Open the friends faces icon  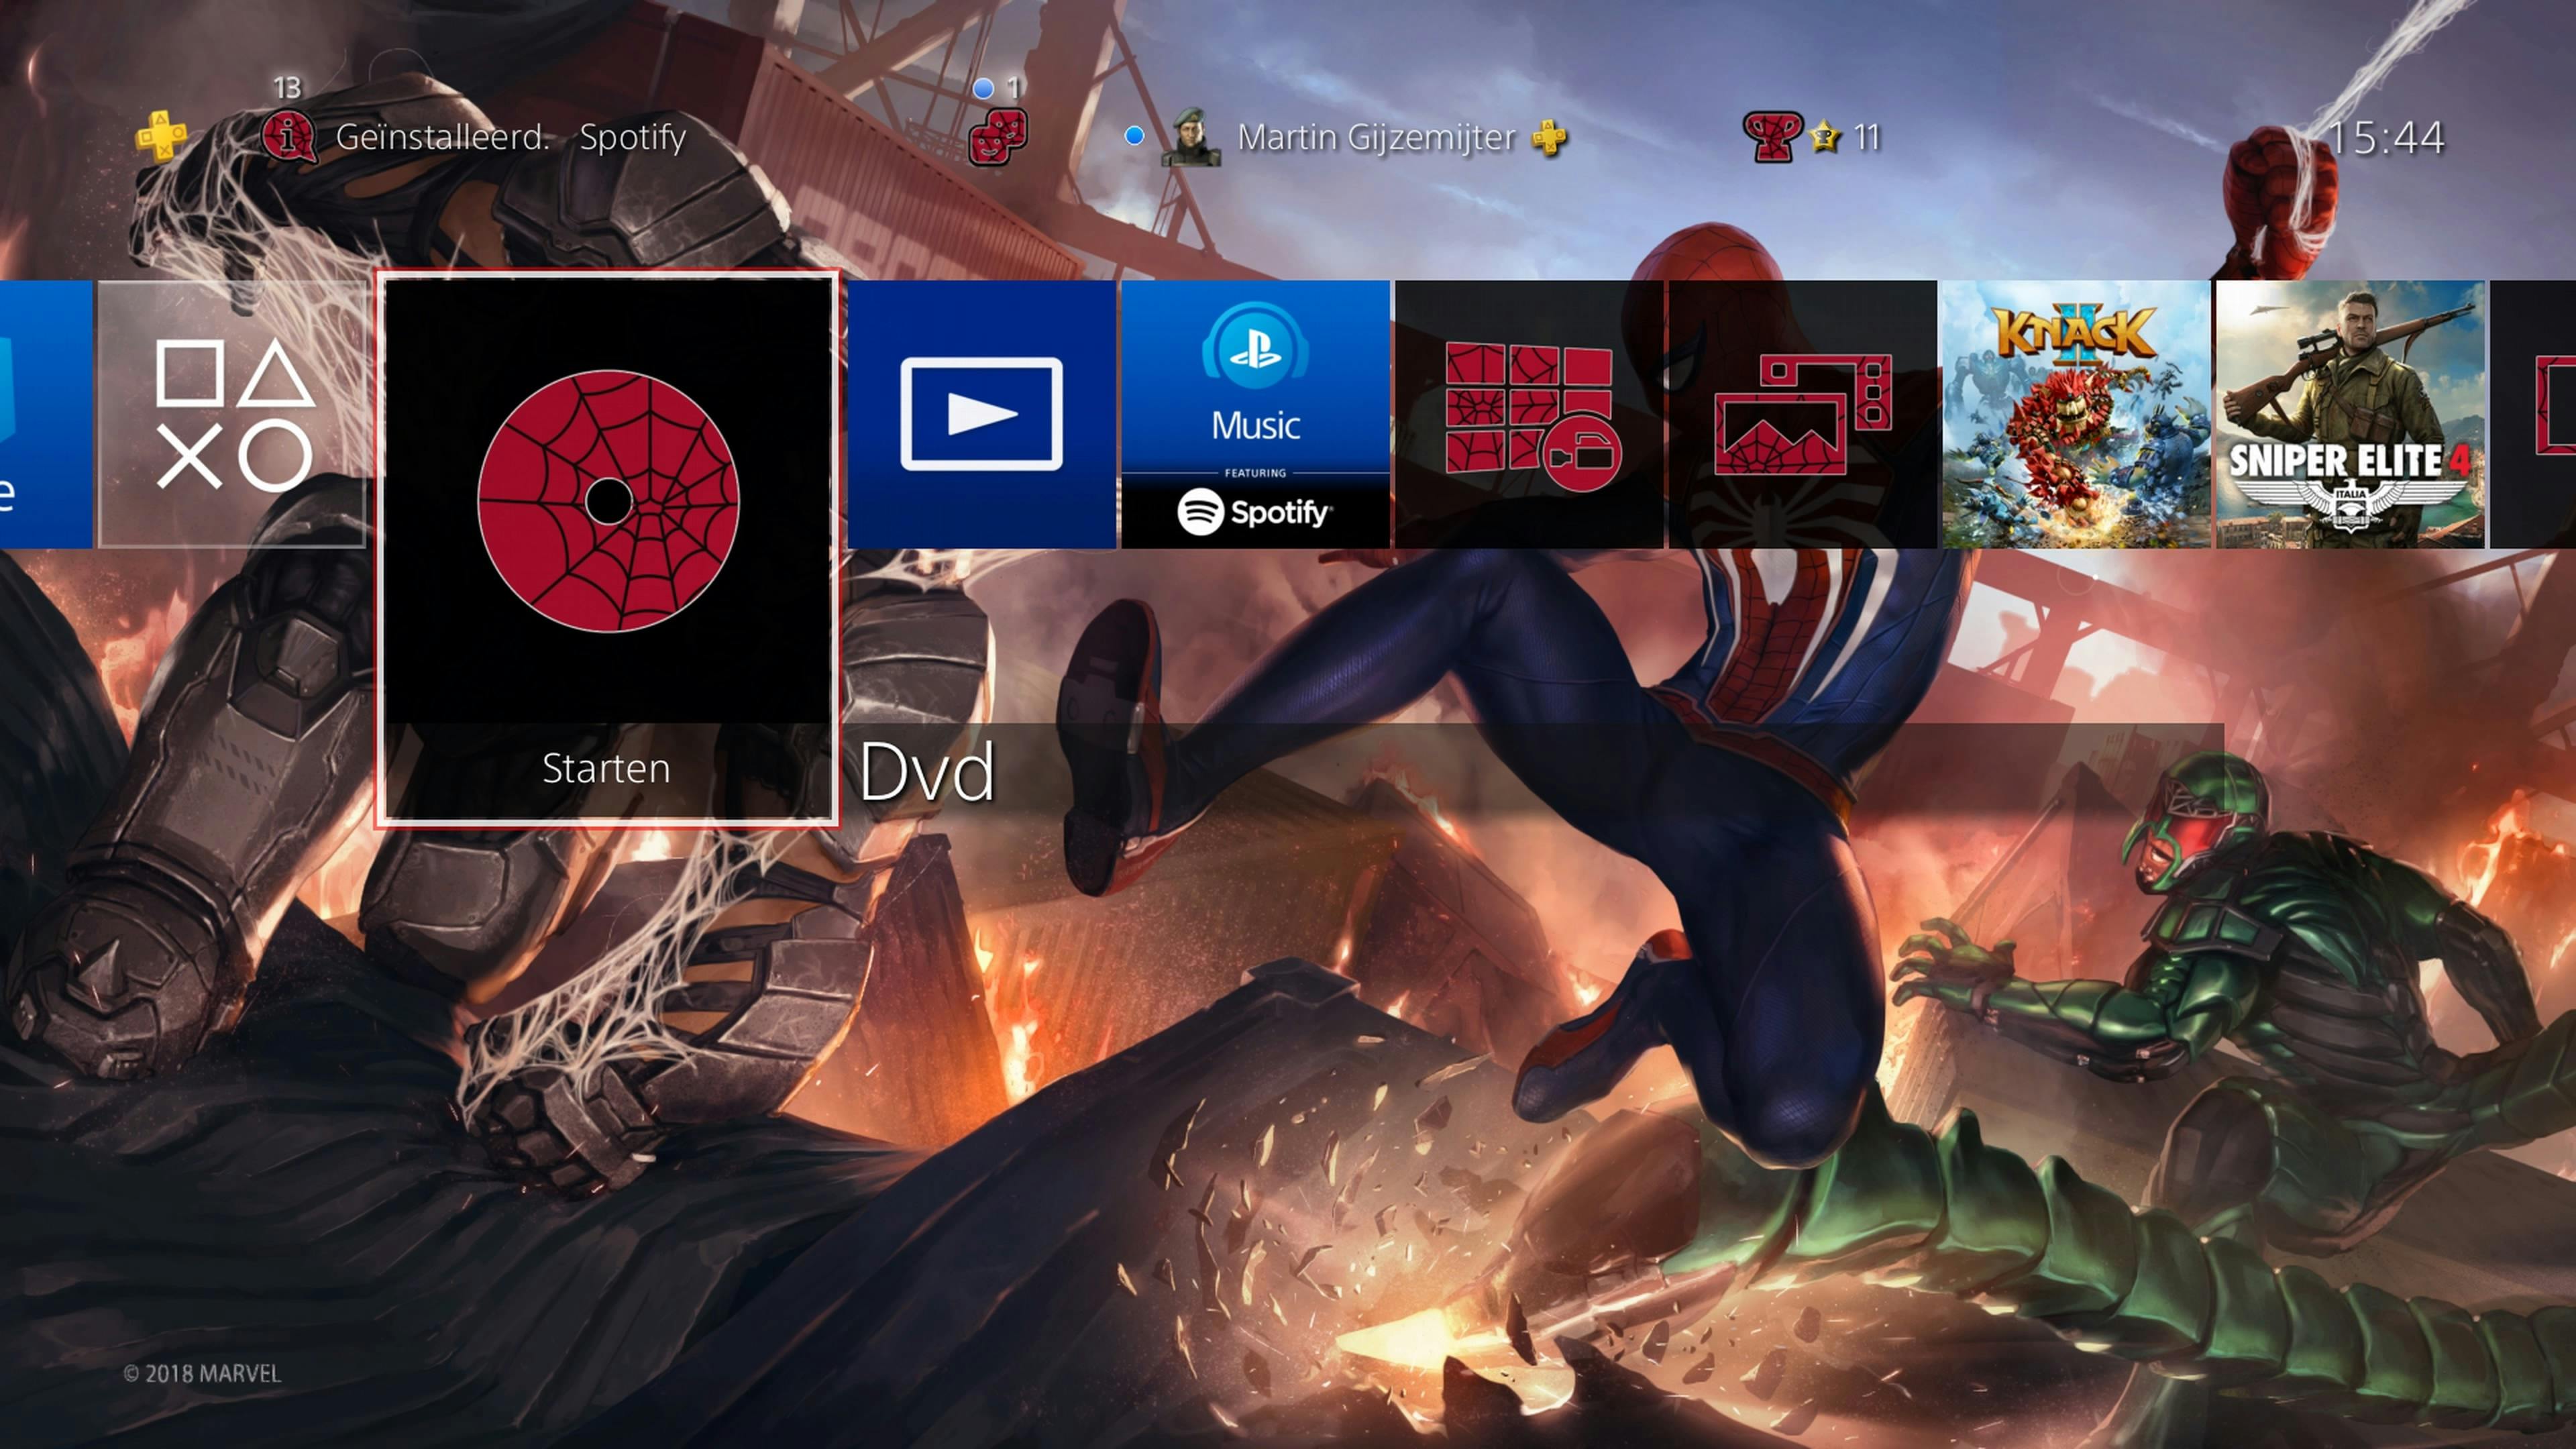[x=997, y=137]
